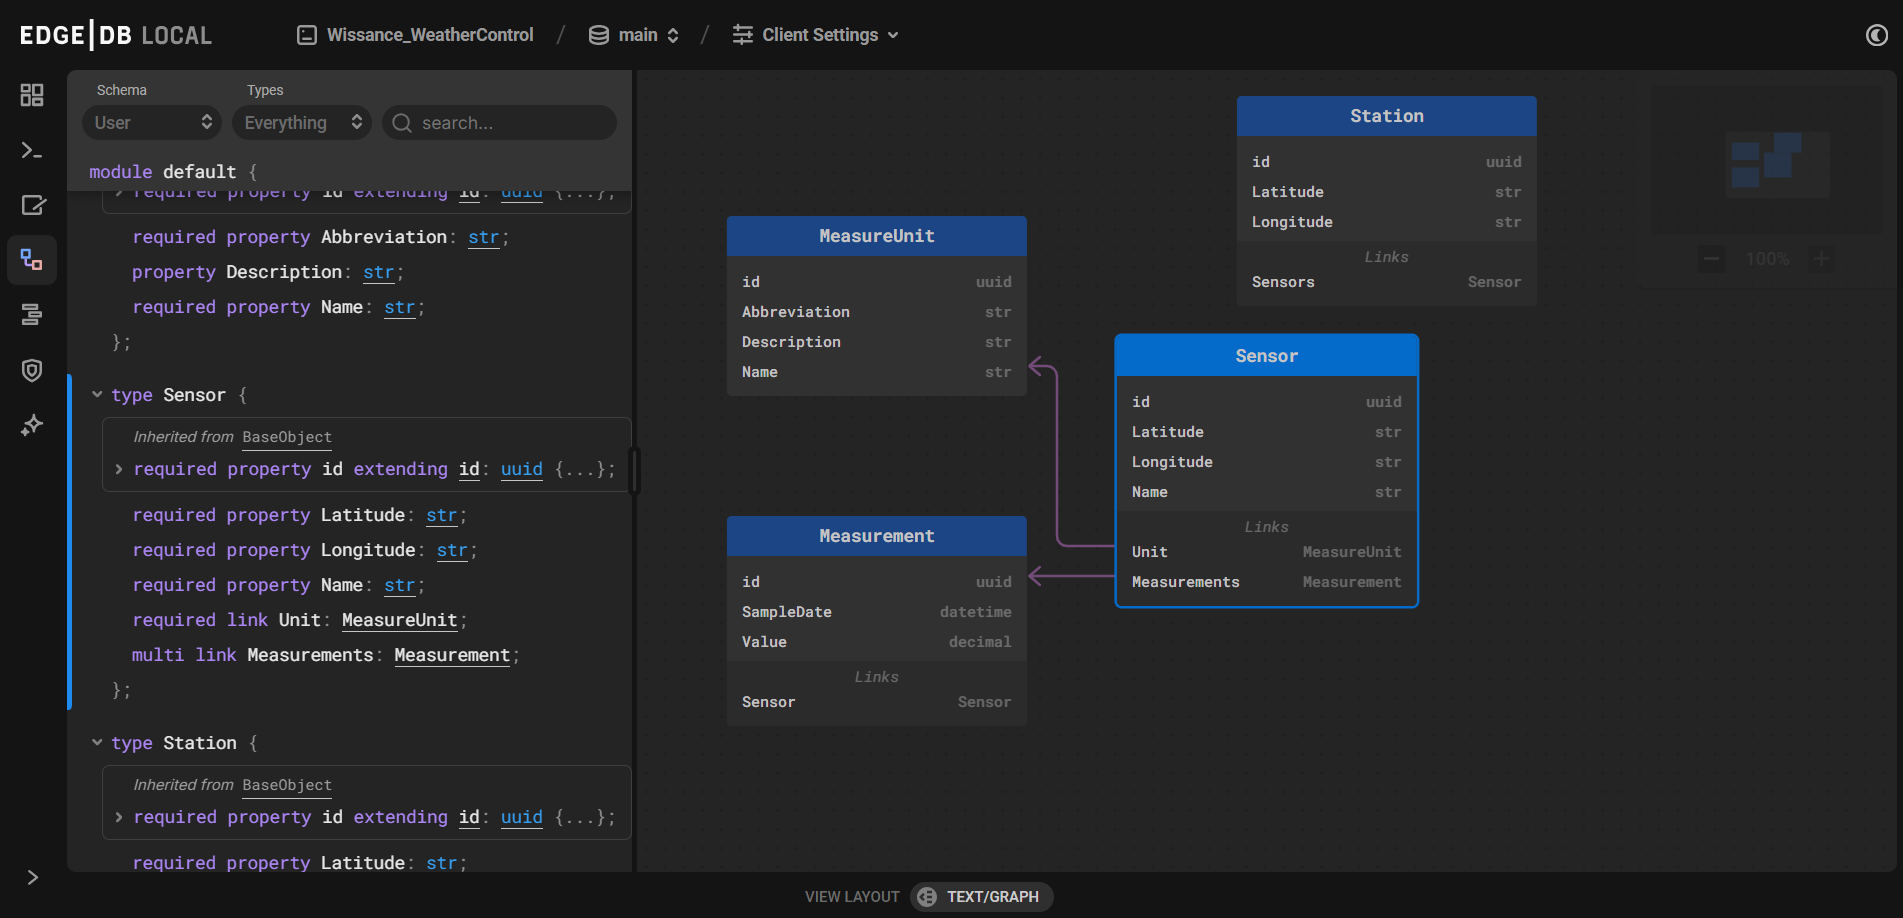
Task: Select the schema graph icon in sidebar
Action: point(31,260)
